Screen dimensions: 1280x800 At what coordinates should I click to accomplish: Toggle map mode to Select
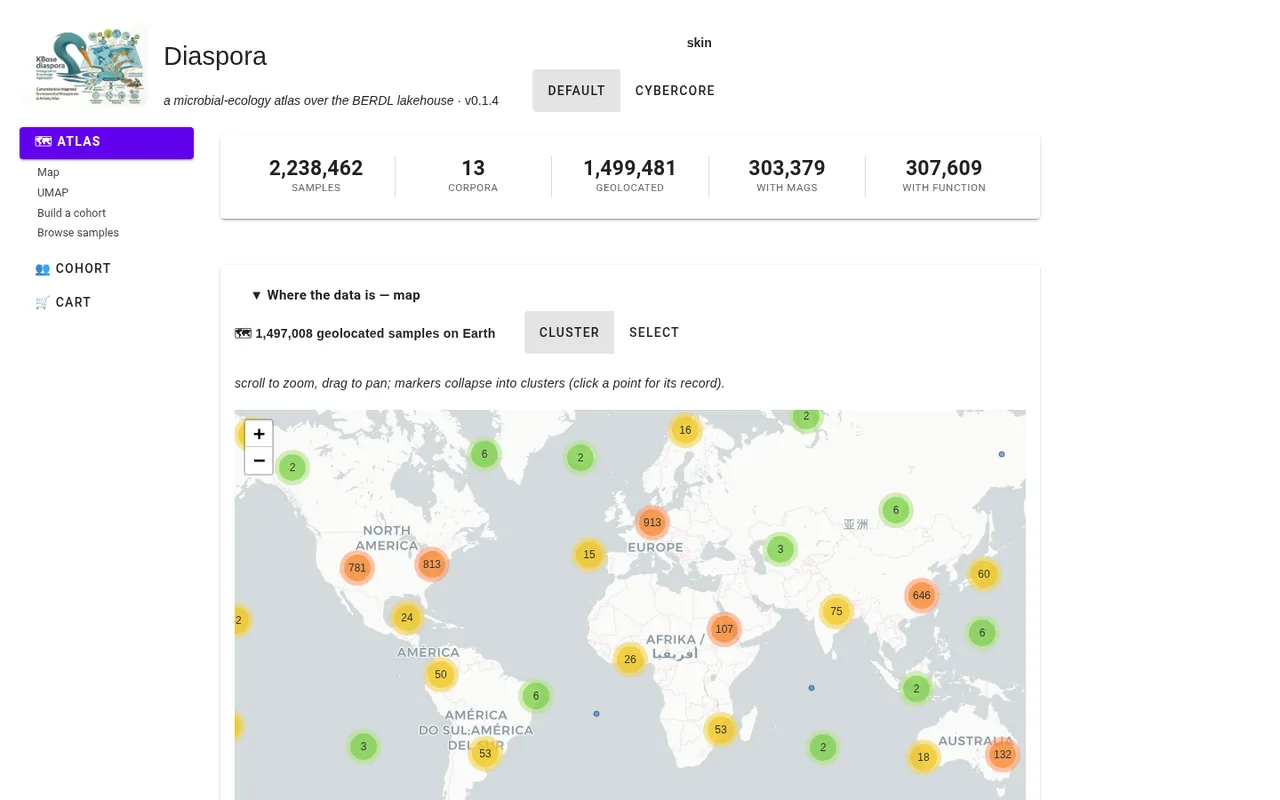click(654, 333)
